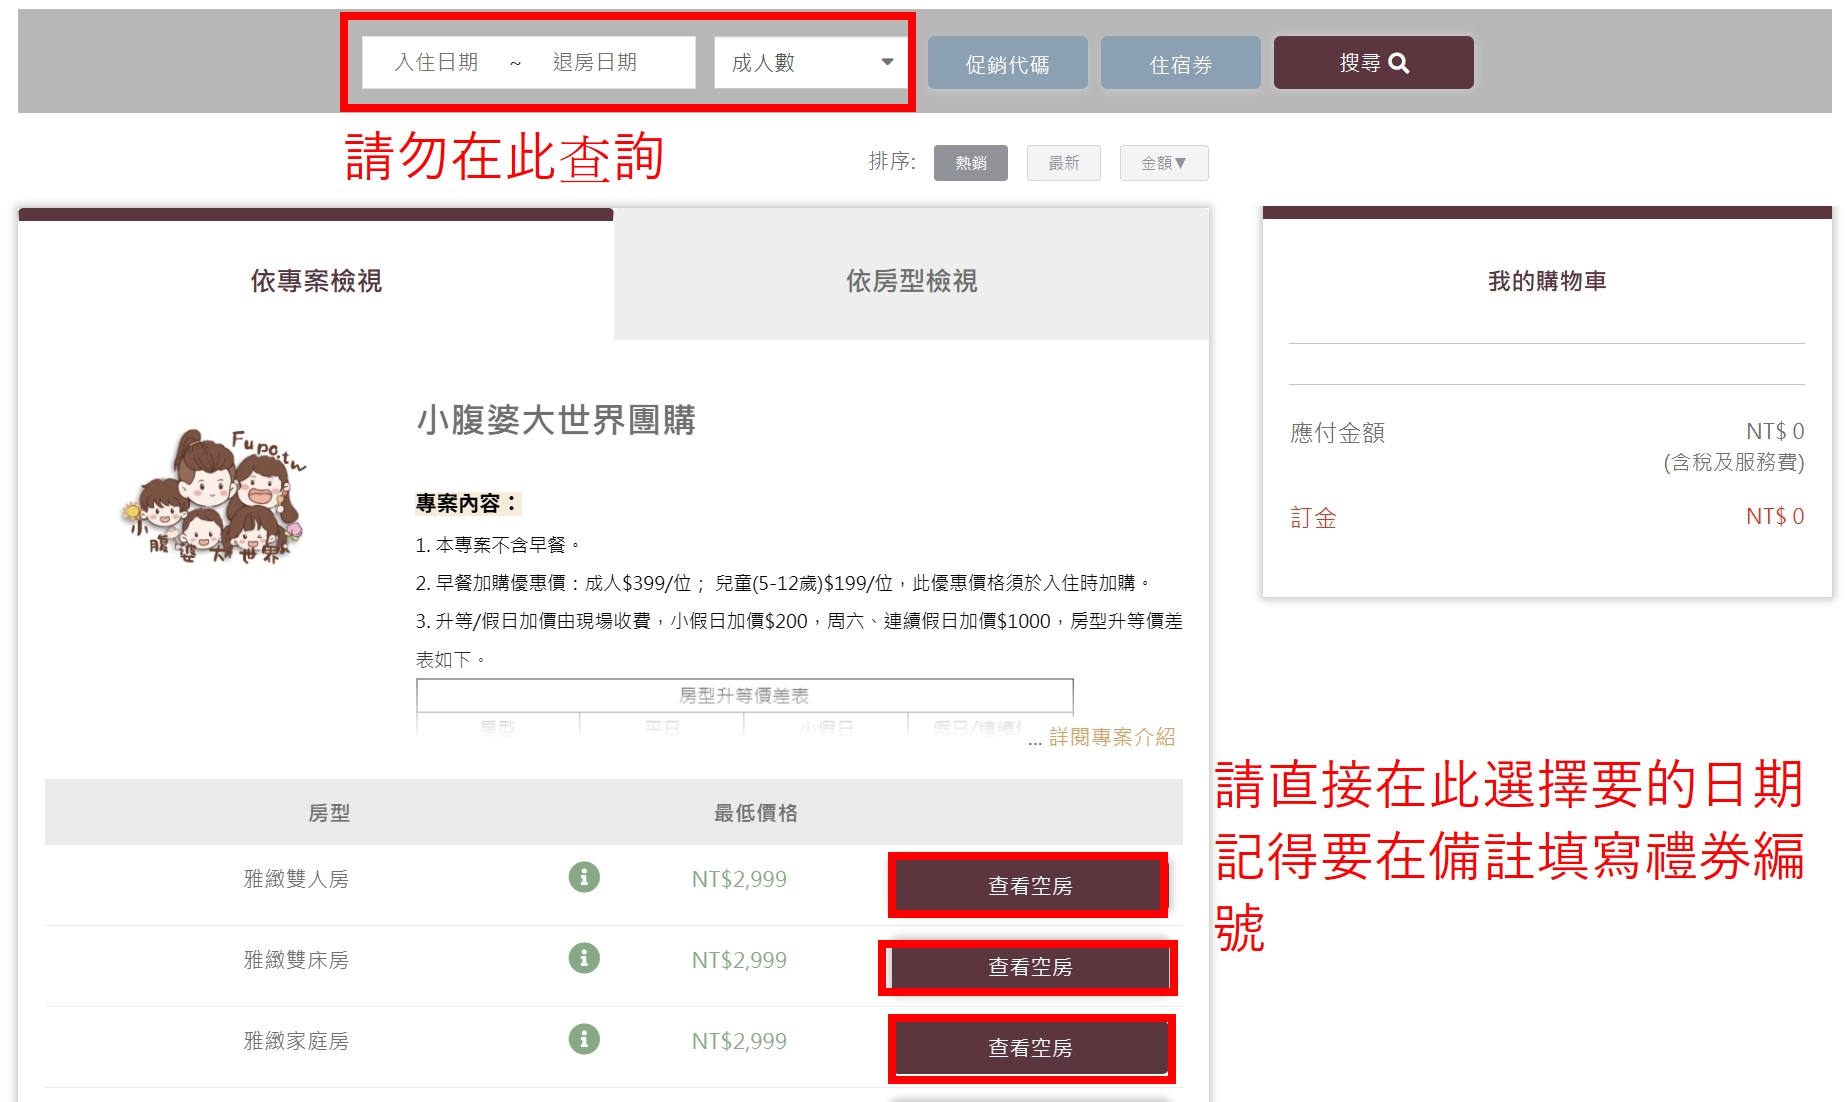Open info icon for 雅緻雙人房 room
Viewport: 1846px width, 1102px height.
583,878
